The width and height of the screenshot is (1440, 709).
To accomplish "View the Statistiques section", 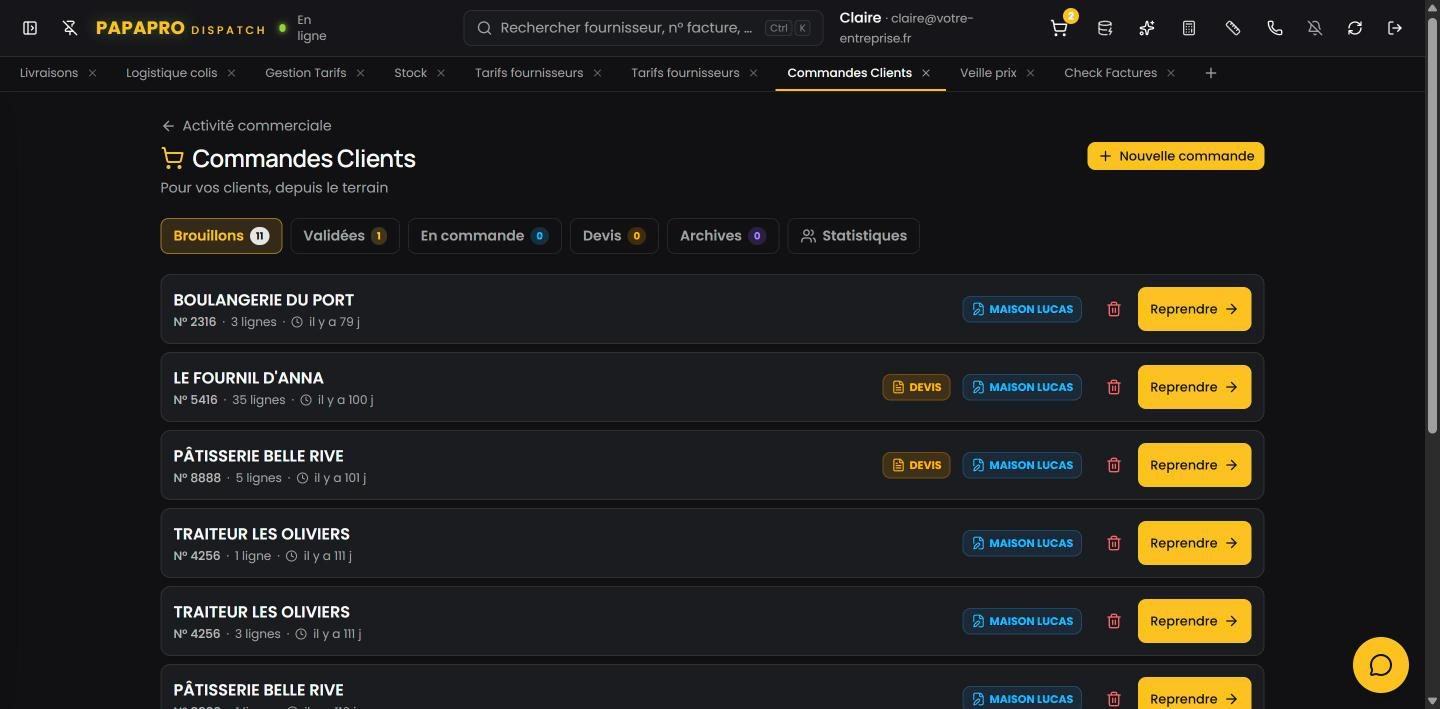I will click(853, 236).
